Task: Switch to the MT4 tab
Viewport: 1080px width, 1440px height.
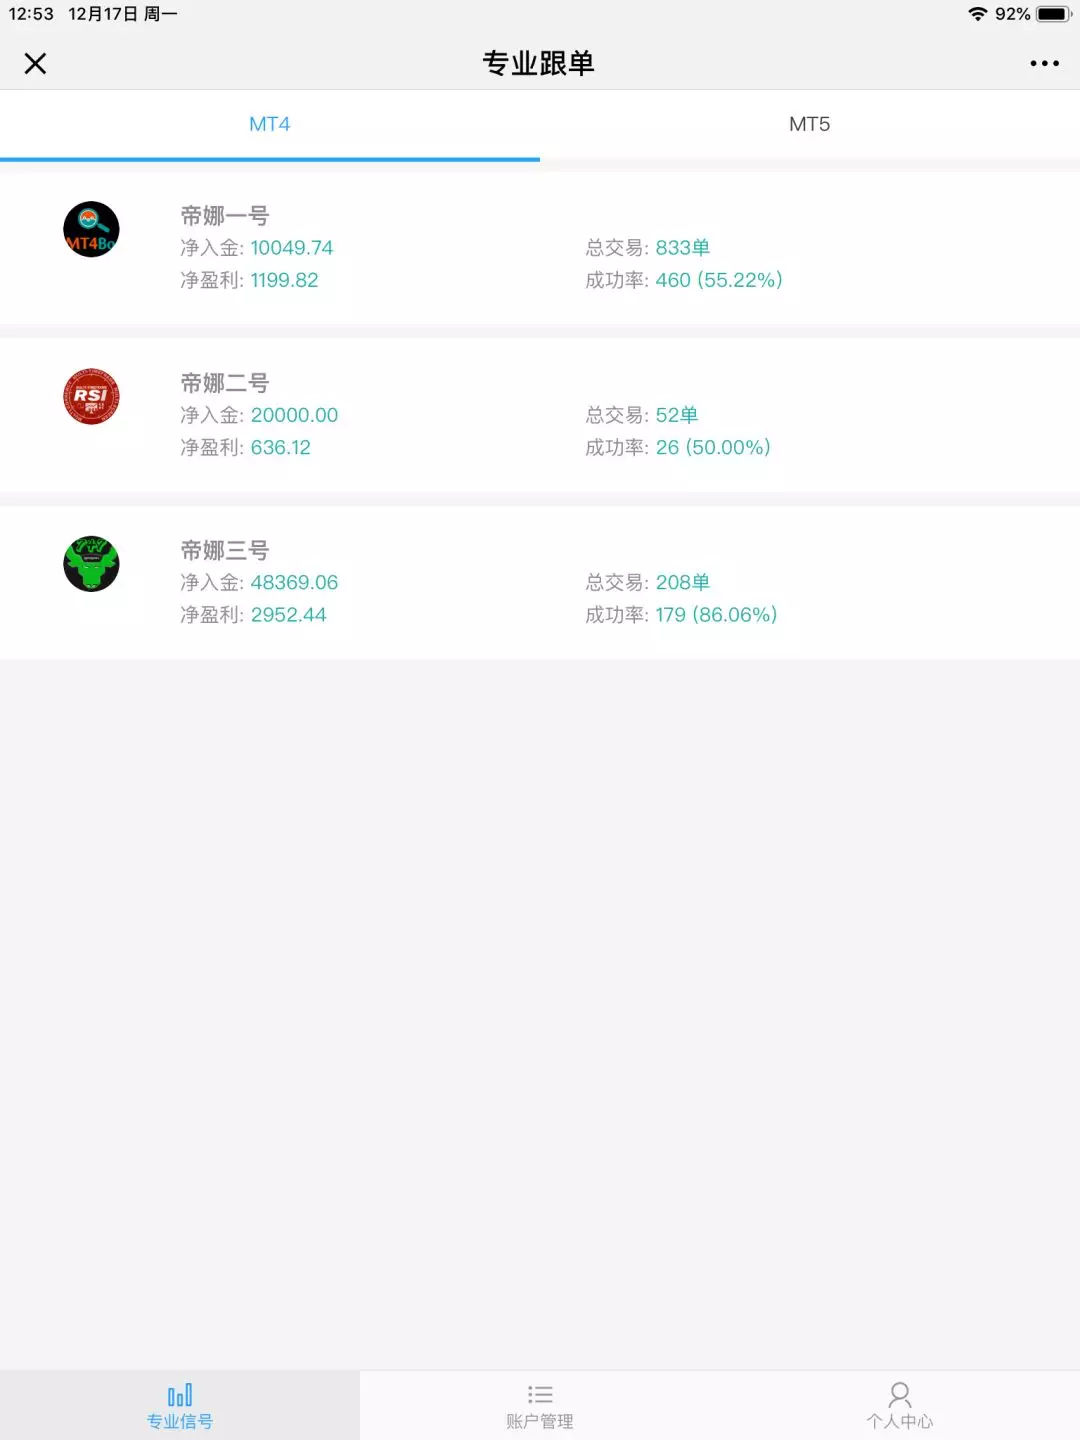Action: (x=270, y=124)
